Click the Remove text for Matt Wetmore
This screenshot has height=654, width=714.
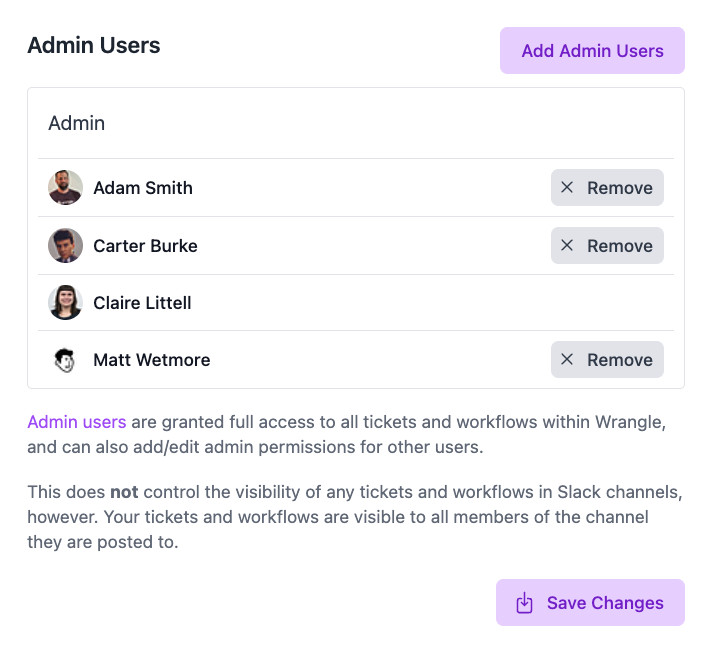[619, 360]
